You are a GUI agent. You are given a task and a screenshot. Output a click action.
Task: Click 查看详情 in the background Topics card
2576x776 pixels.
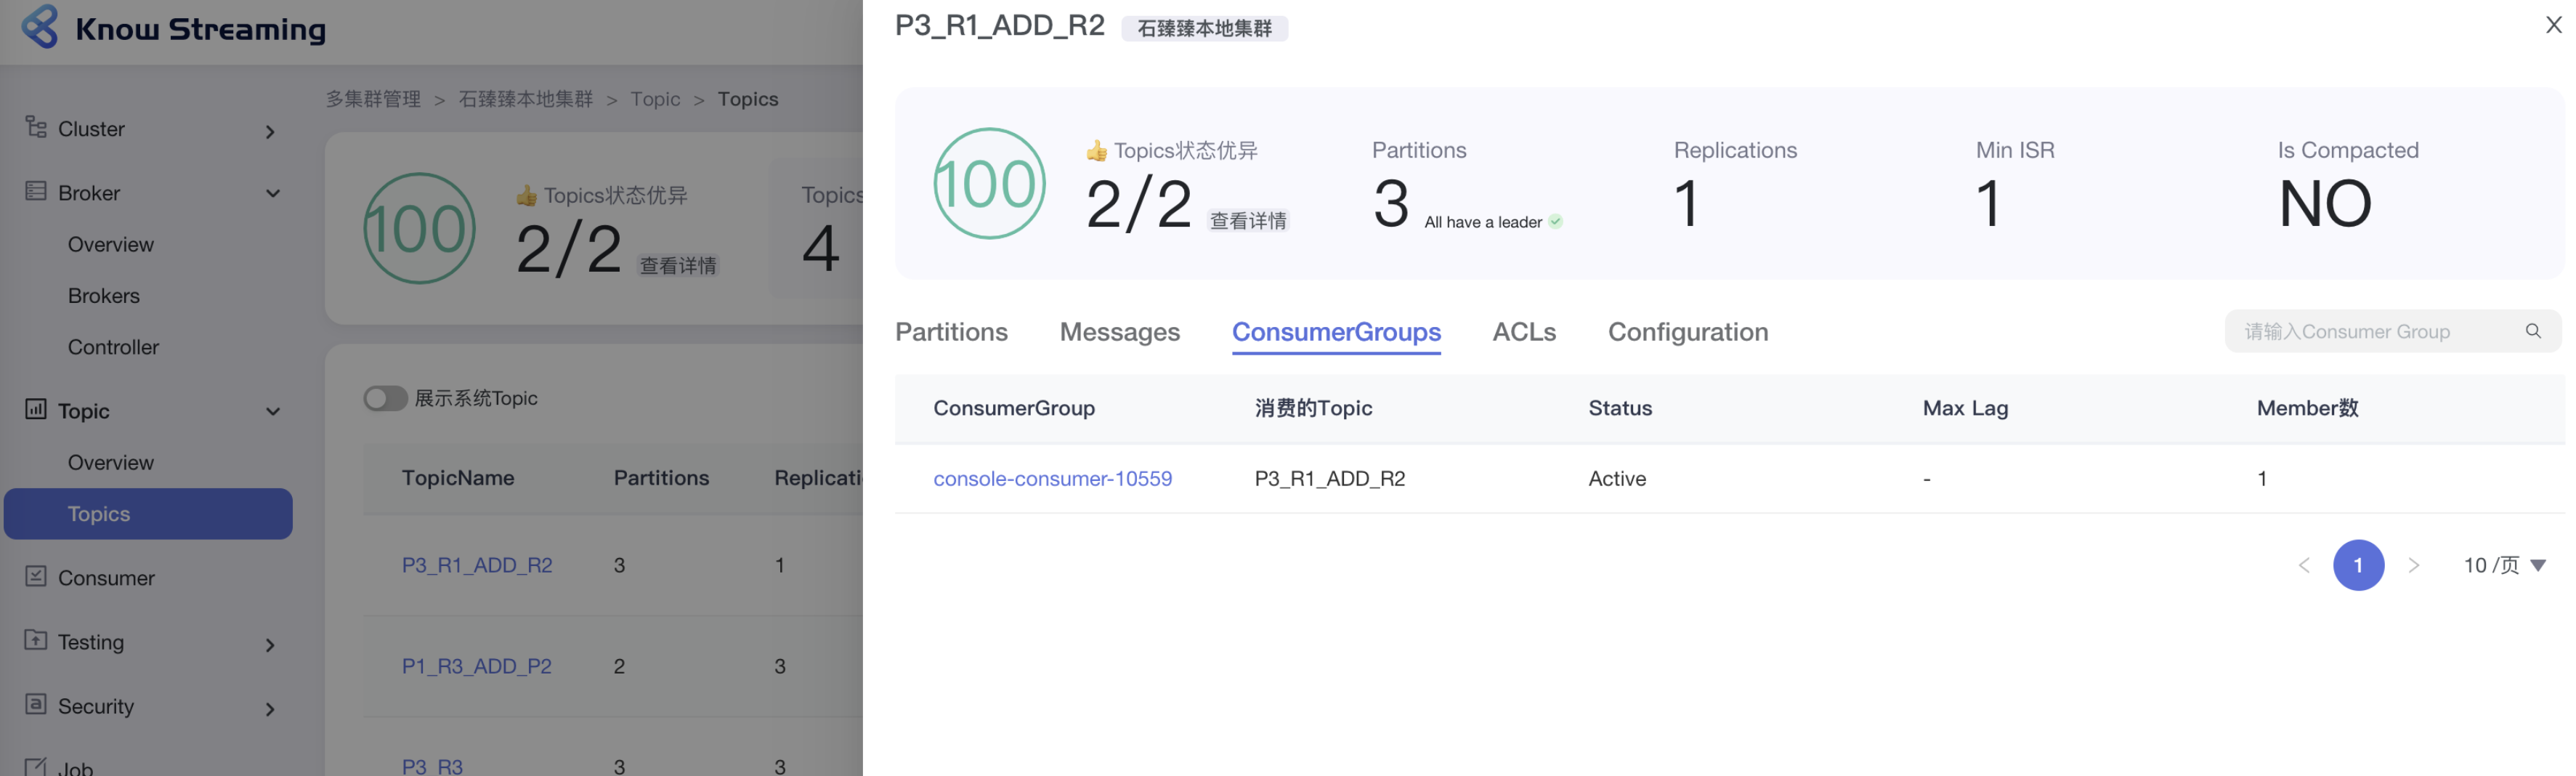678,265
